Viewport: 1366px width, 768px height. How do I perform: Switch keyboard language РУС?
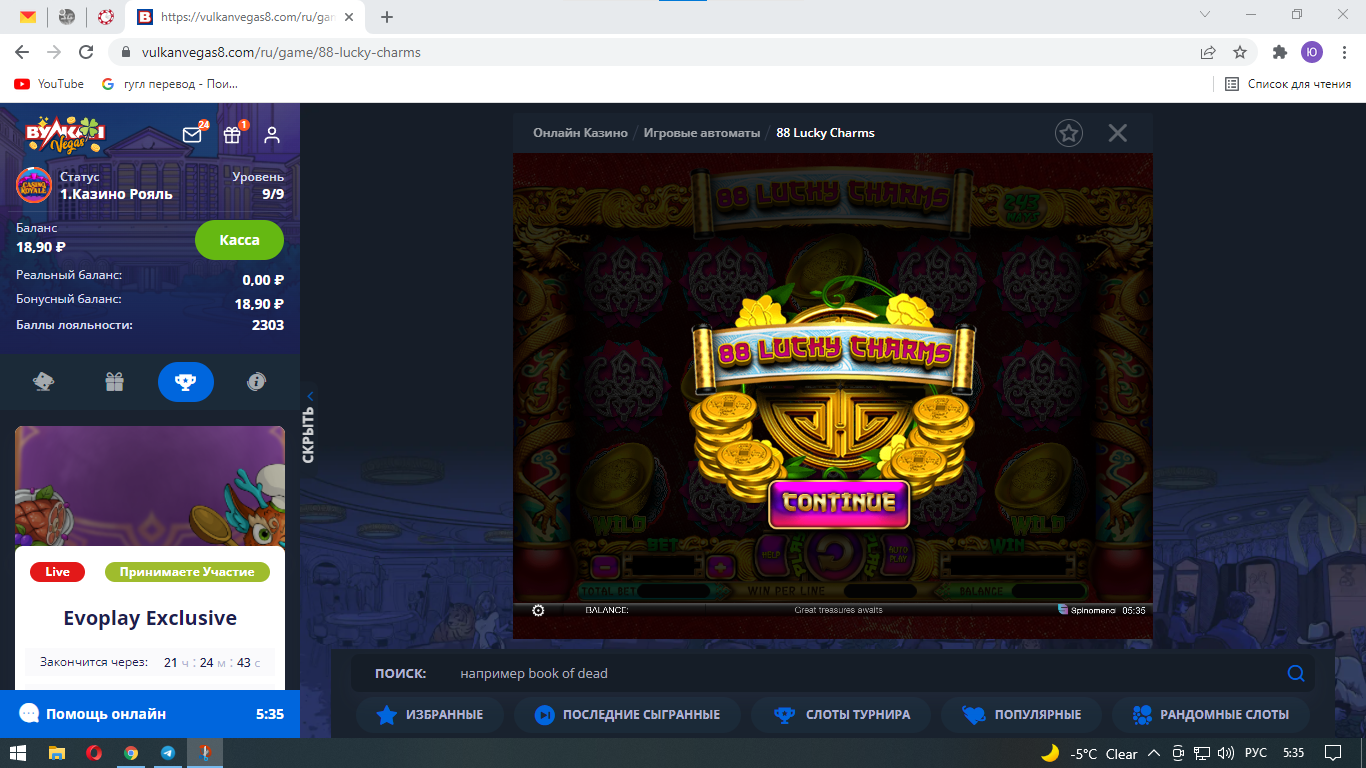(x=1256, y=753)
